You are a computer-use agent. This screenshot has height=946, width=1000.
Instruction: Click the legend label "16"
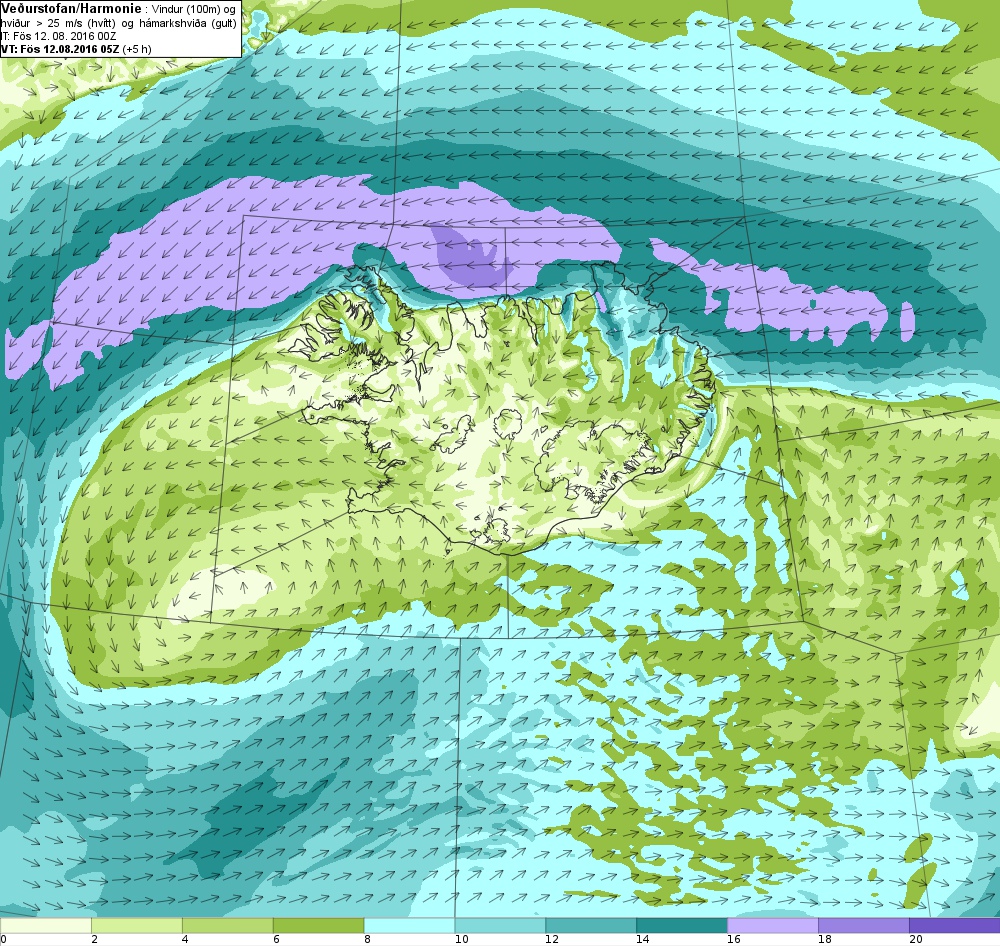[x=734, y=938]
